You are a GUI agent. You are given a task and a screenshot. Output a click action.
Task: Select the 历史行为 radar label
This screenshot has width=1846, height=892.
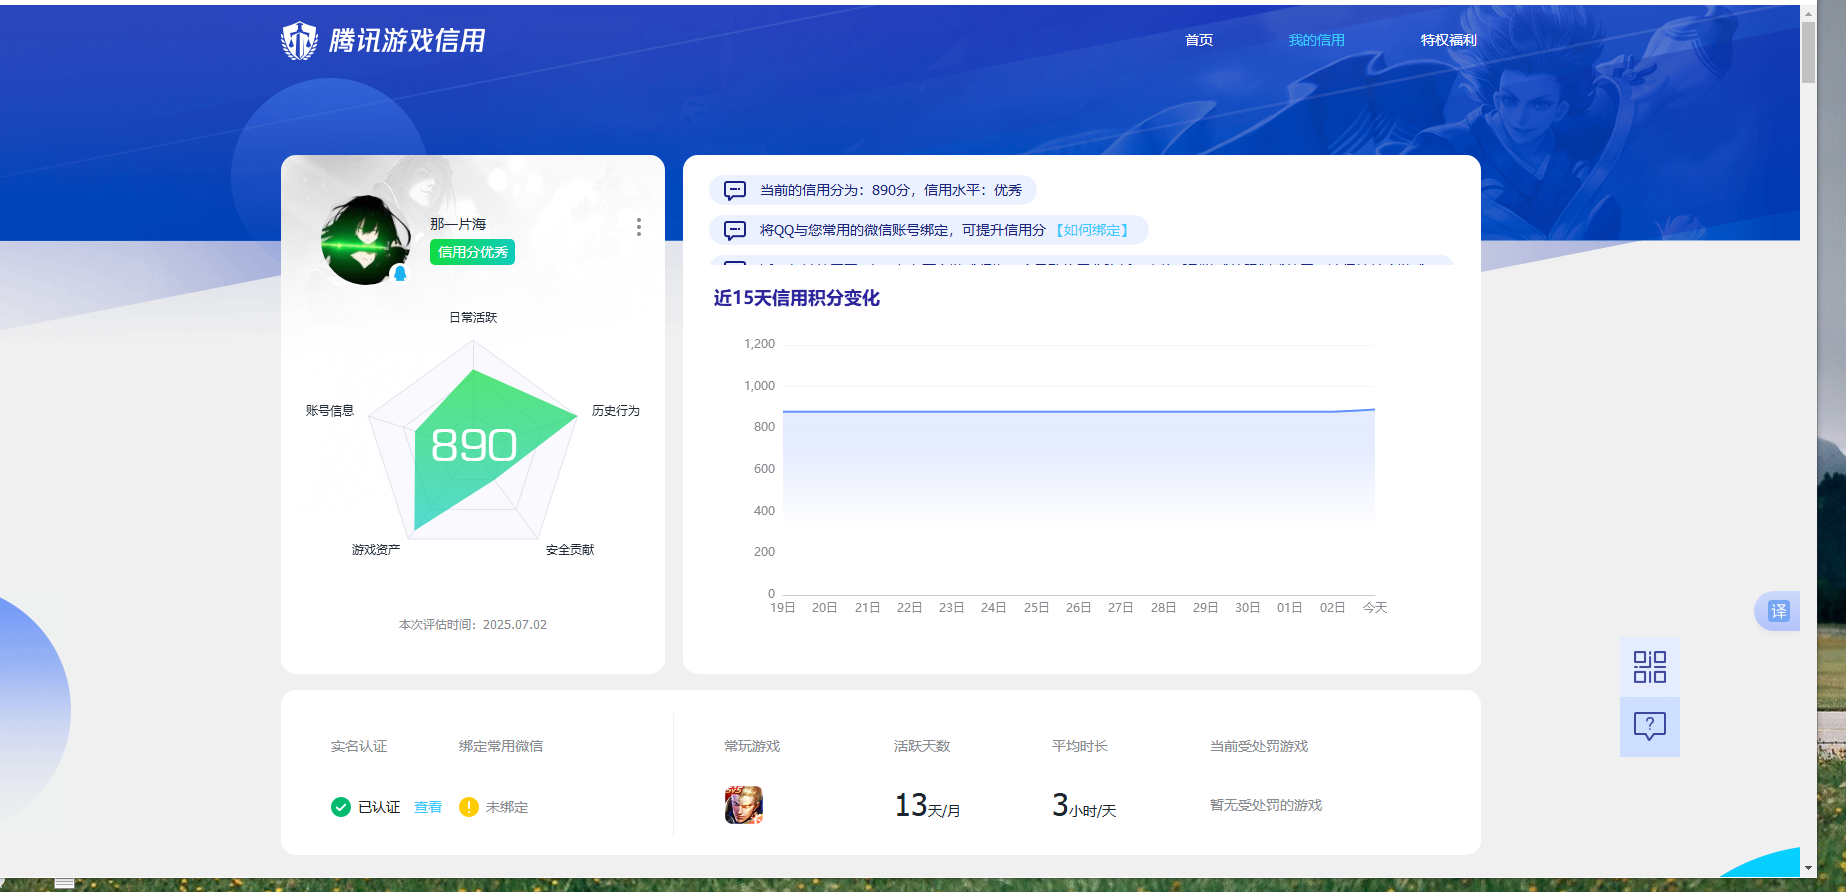(x=615, y=410)
